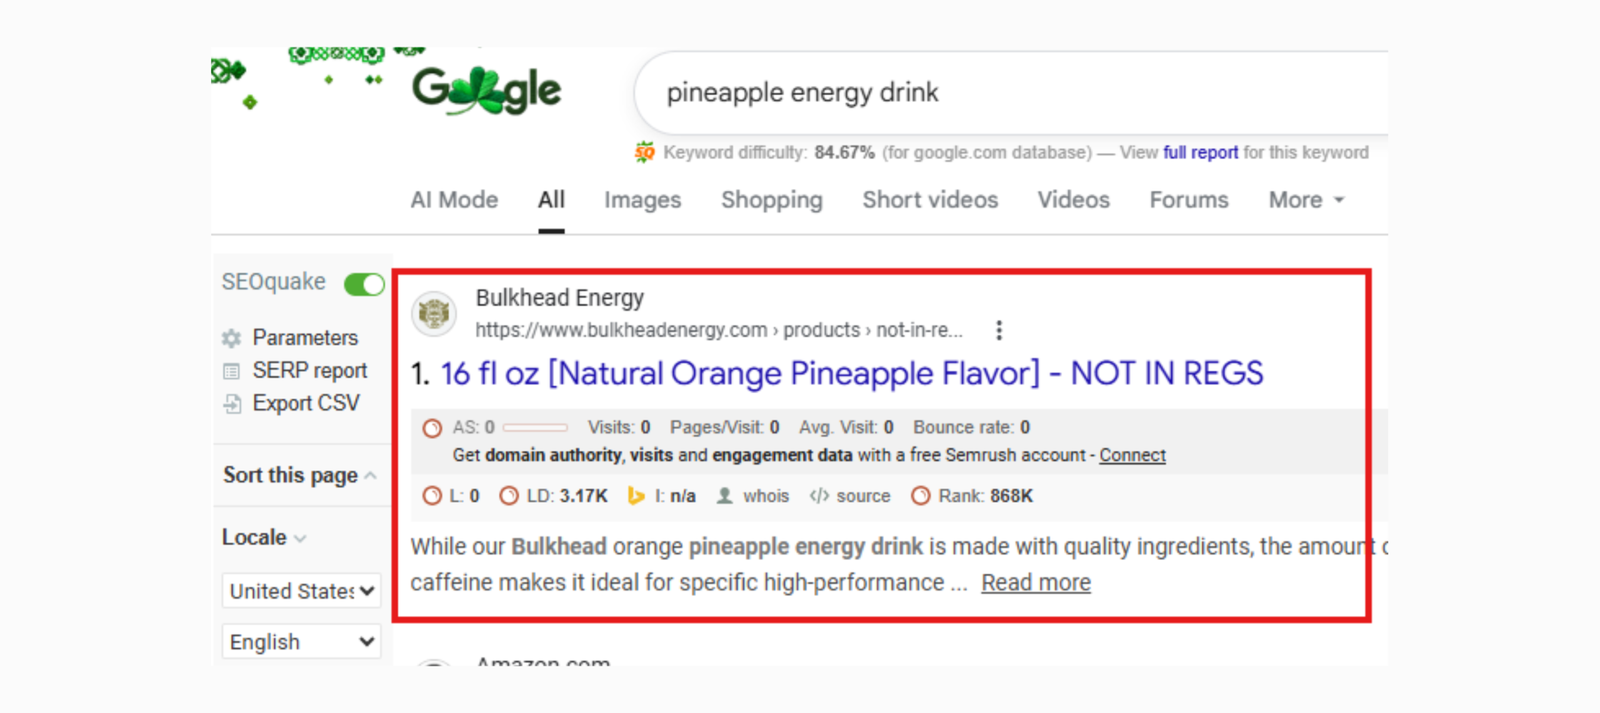Click the Export CSV icon
Viewport: 1600px width, 713px height.
(x=232, y=404)
